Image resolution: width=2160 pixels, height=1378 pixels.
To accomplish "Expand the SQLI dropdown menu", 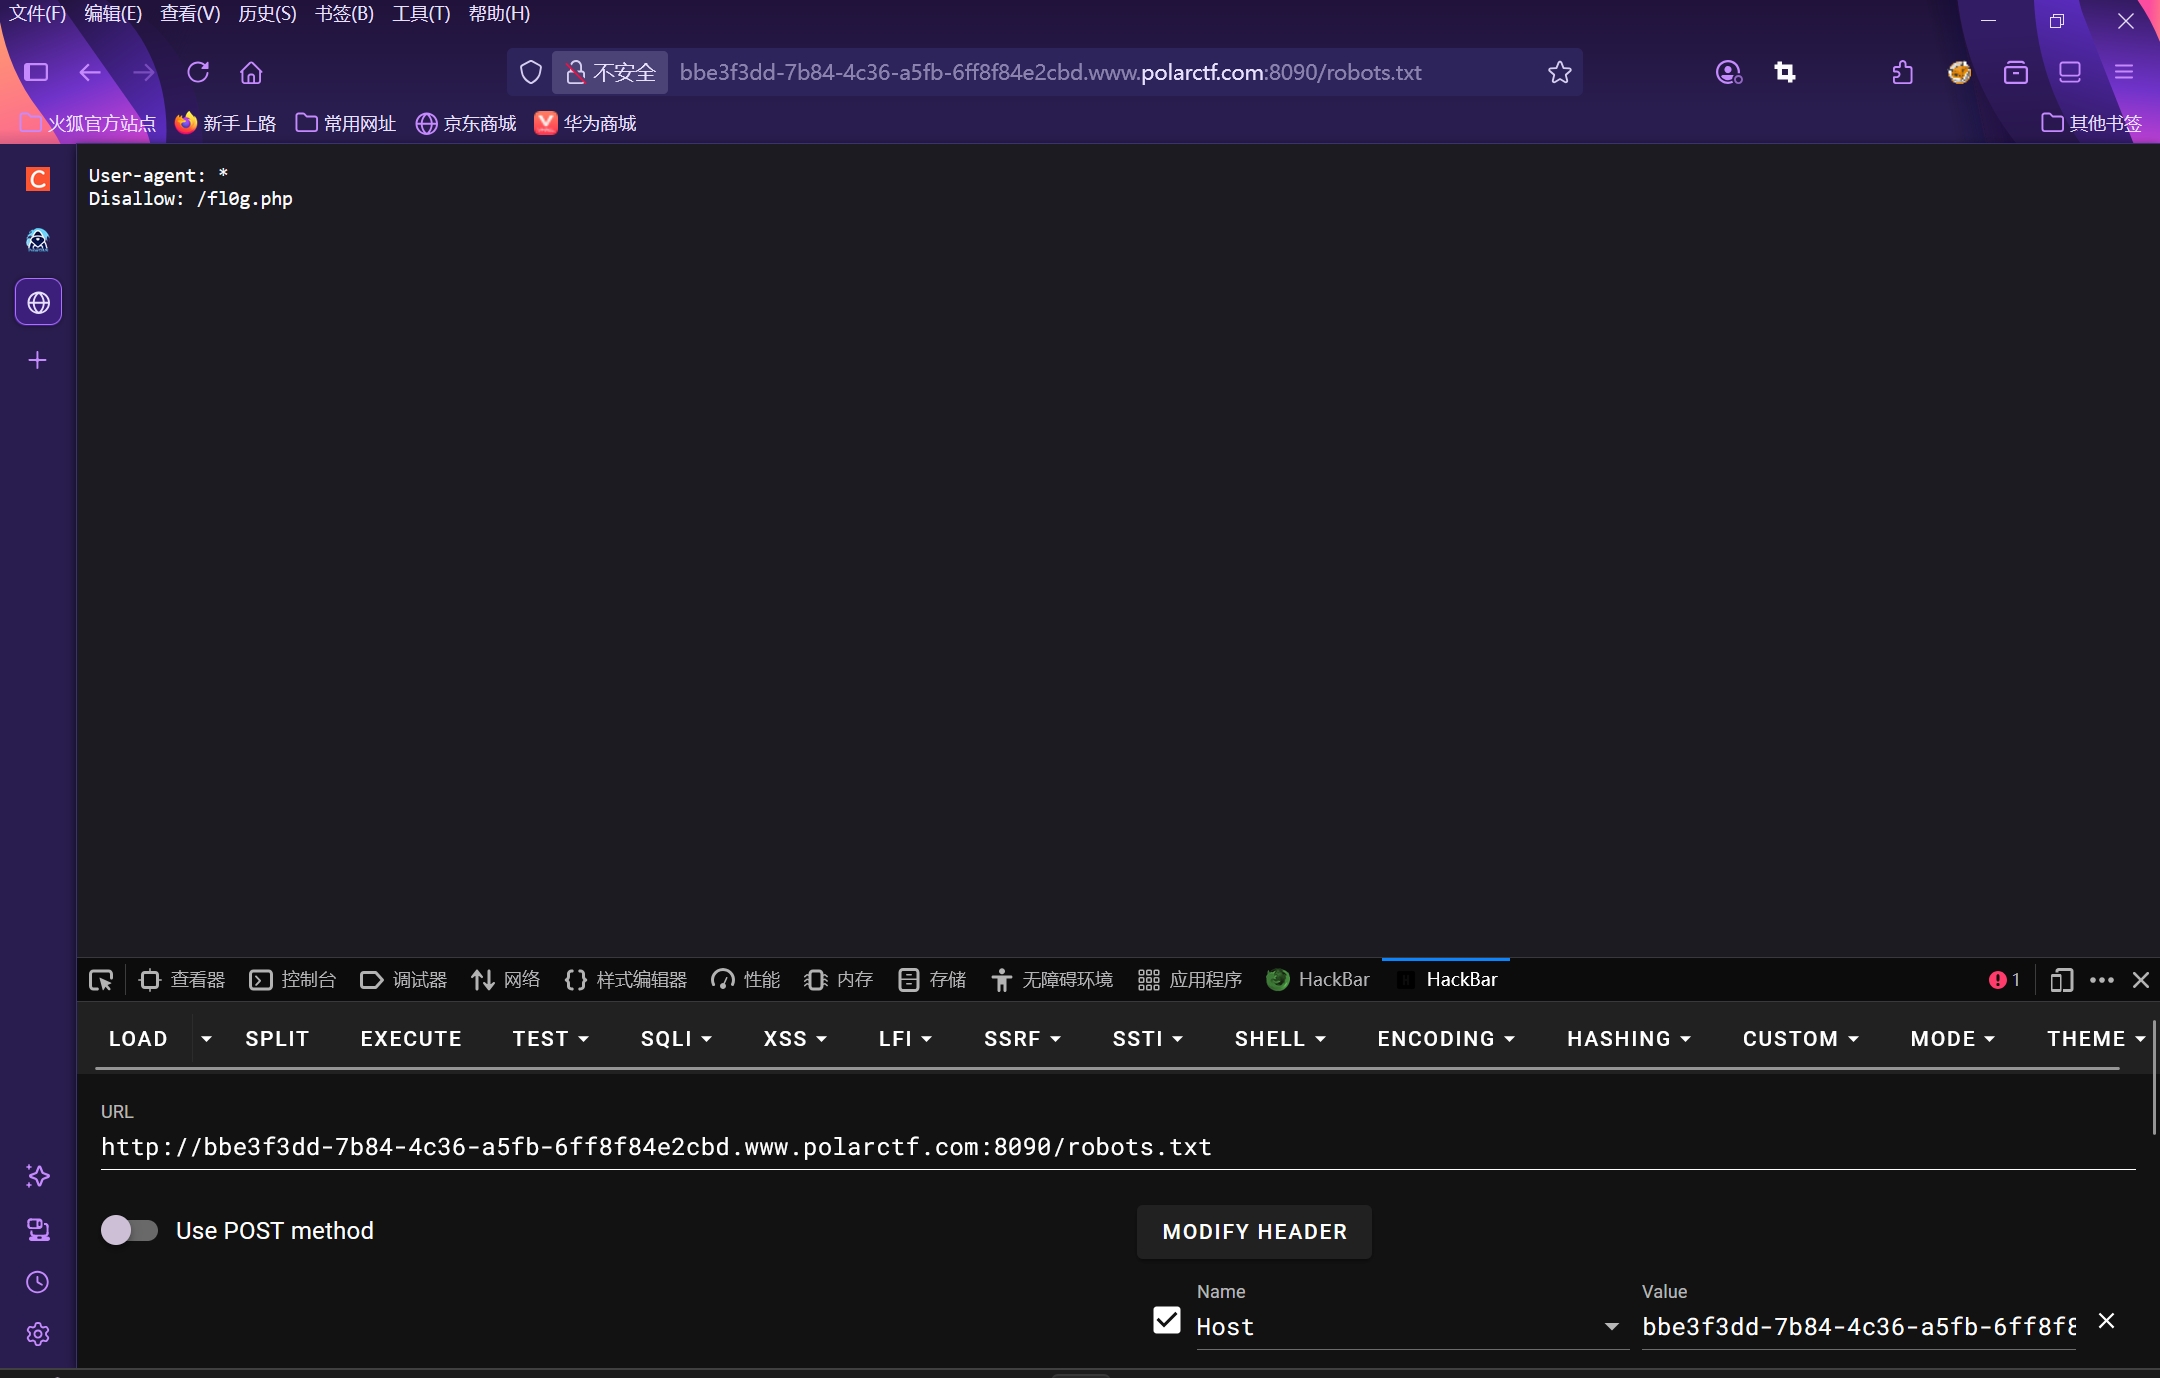I will point(676,1039).
